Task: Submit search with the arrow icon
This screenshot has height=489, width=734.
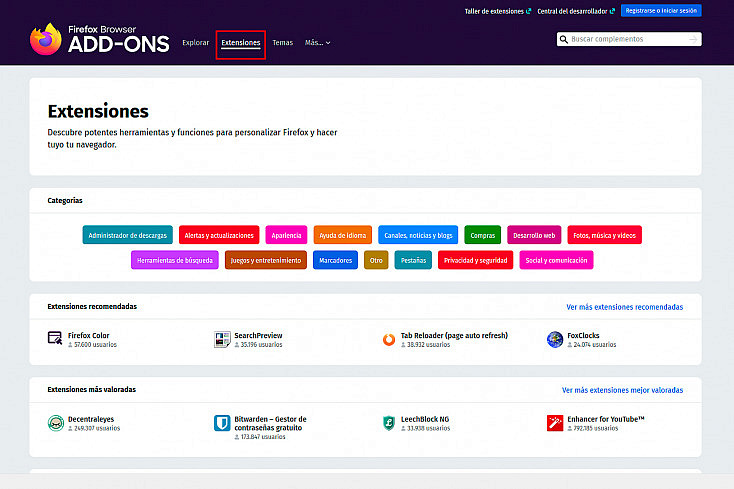Action: [x=693, y=39]
